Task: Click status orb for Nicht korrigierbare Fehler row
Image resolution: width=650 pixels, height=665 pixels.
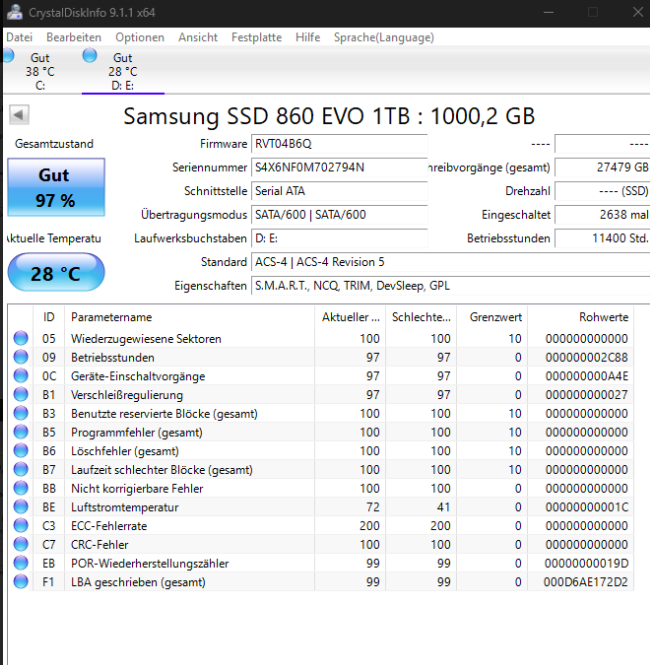Action: tap(21, 488)
